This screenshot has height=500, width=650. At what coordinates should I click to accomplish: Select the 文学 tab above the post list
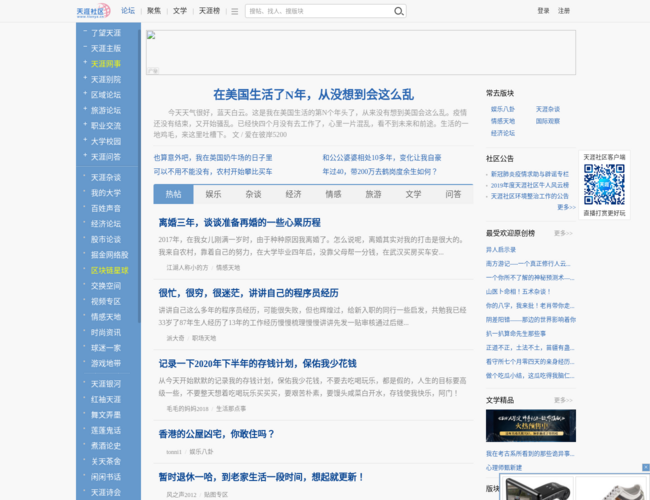[413, 194]
